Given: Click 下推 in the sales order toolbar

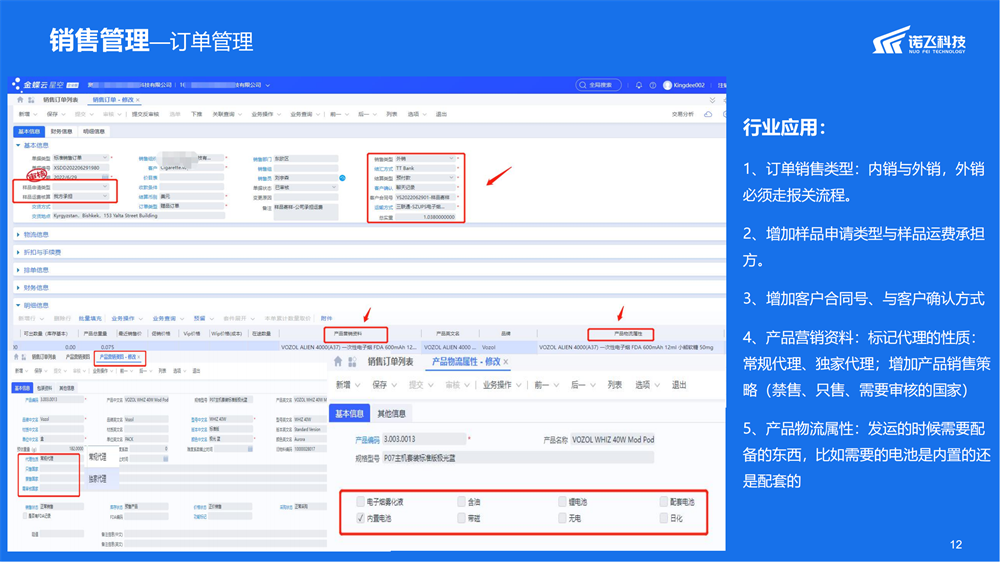Looking at the screenshot, I should click(196, 114).
